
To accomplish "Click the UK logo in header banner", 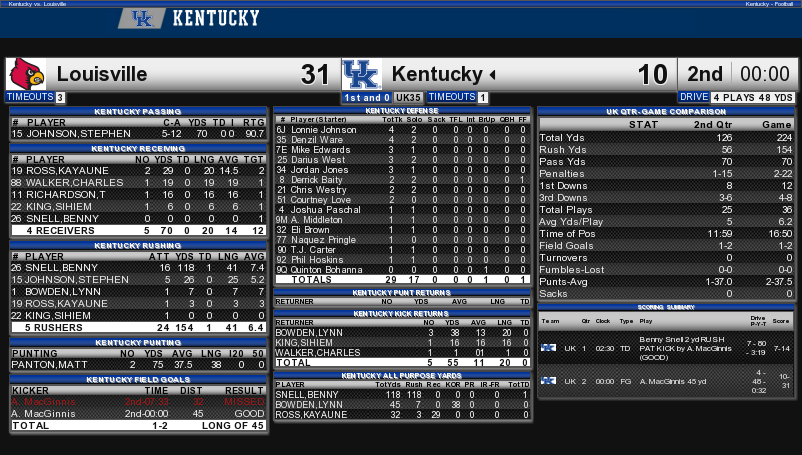I will [x=142, y=19].
